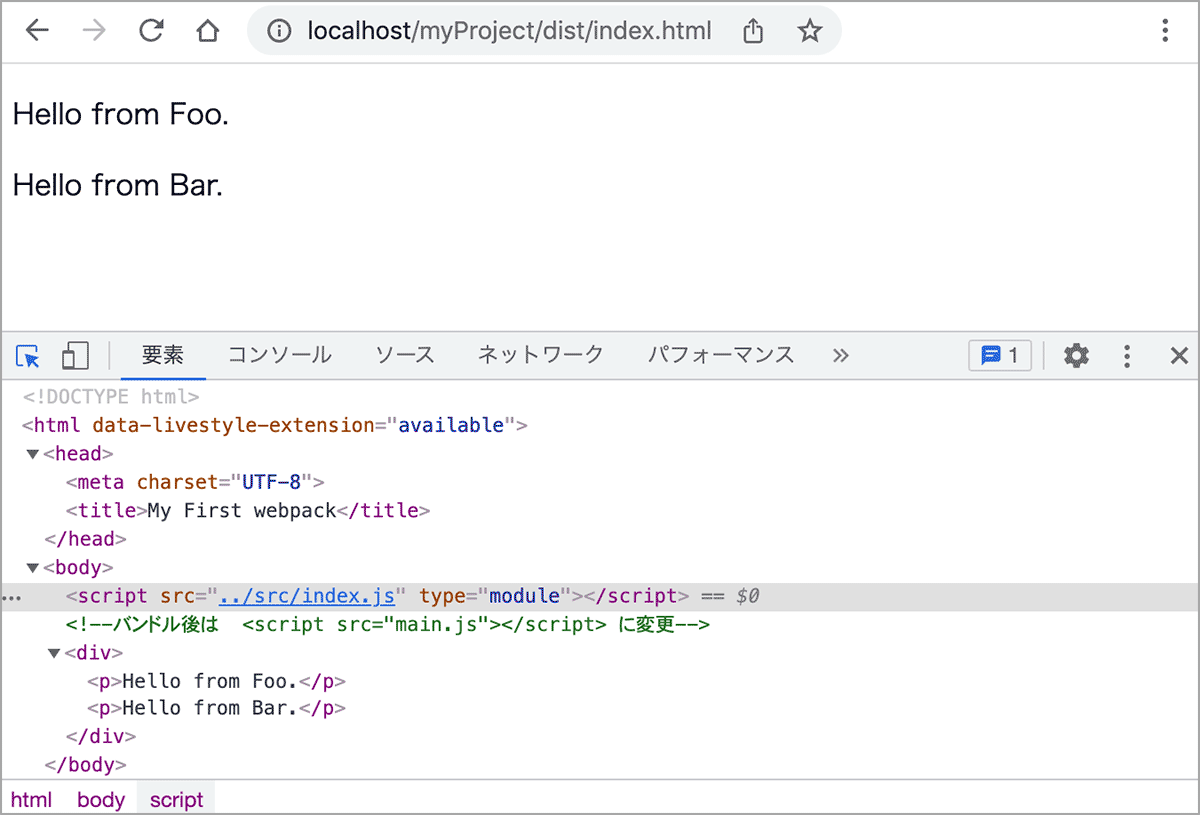Click the browser forward arrow
The width and height of the screenshot is (1200, 815).
coord(94,31)
